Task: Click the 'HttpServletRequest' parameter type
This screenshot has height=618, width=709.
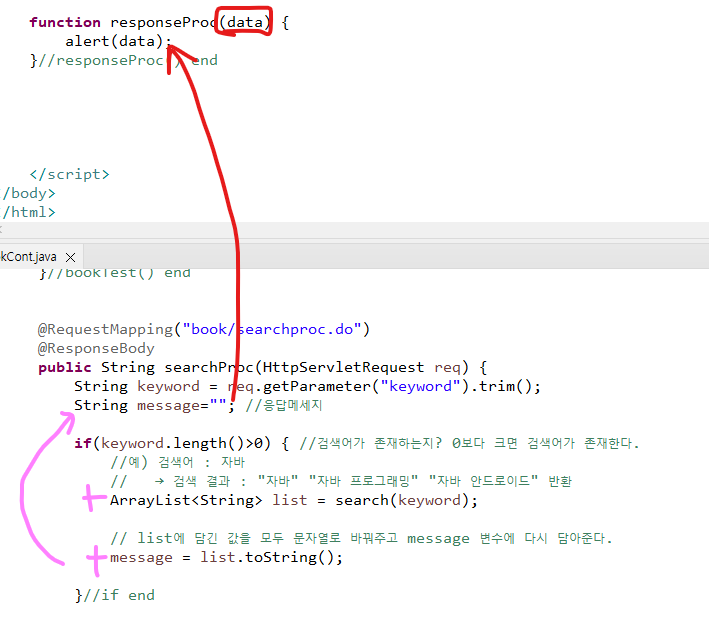Action: [344, 367]
